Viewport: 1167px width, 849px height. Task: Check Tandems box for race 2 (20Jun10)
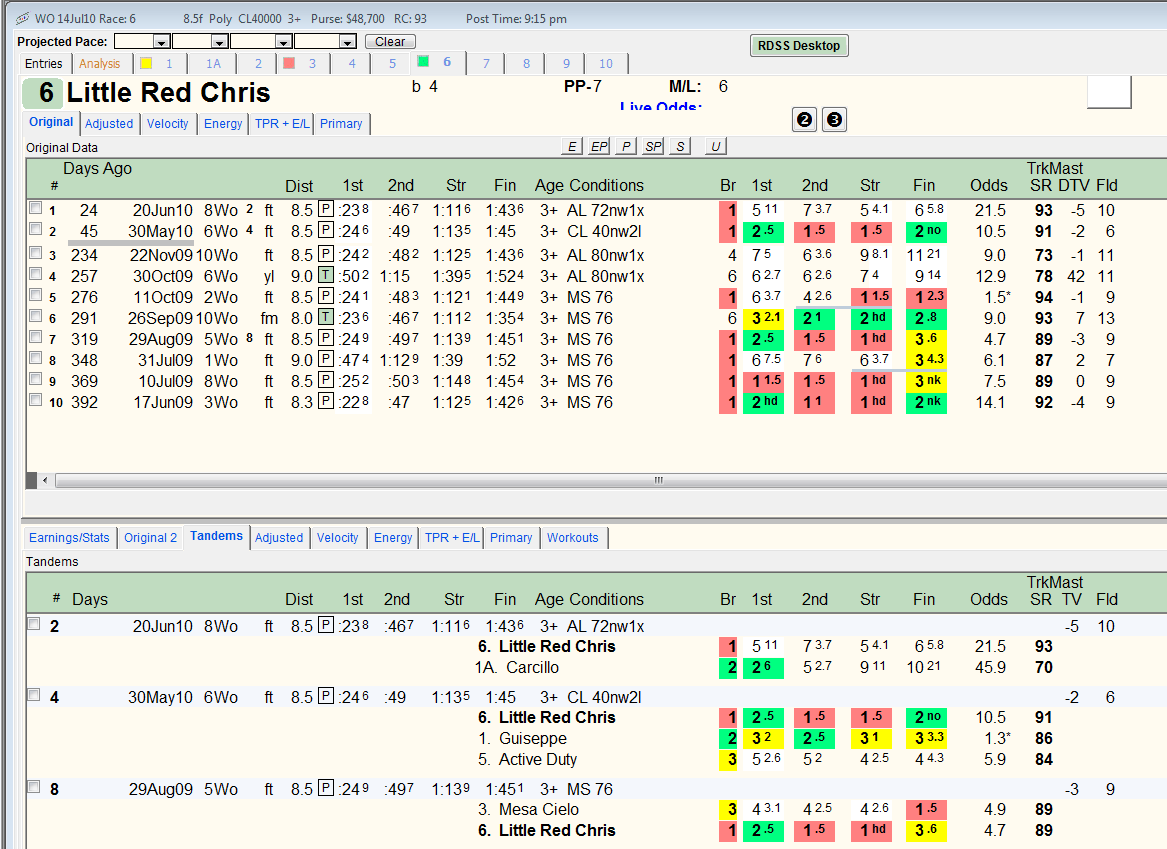tap(33, 624)
